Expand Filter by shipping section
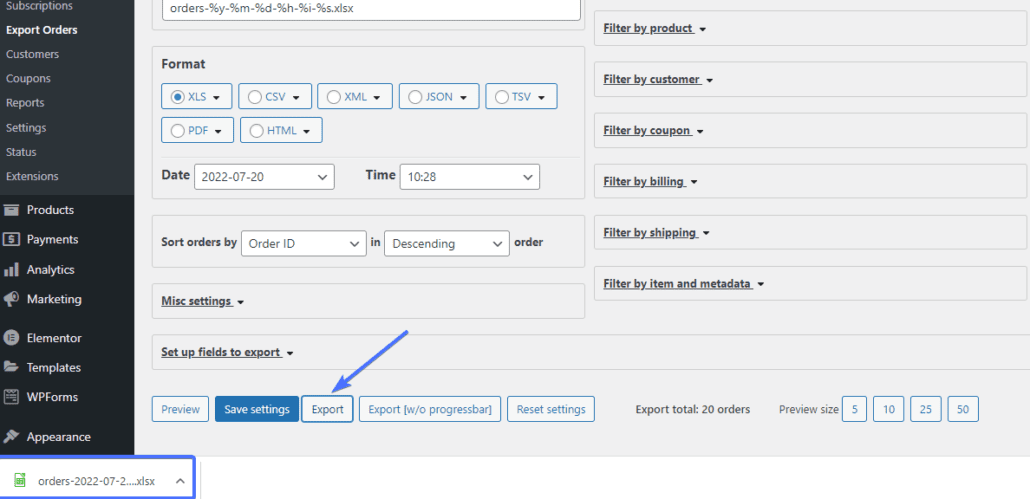This screenshot has width=1030, height=499. pos(656,233)
